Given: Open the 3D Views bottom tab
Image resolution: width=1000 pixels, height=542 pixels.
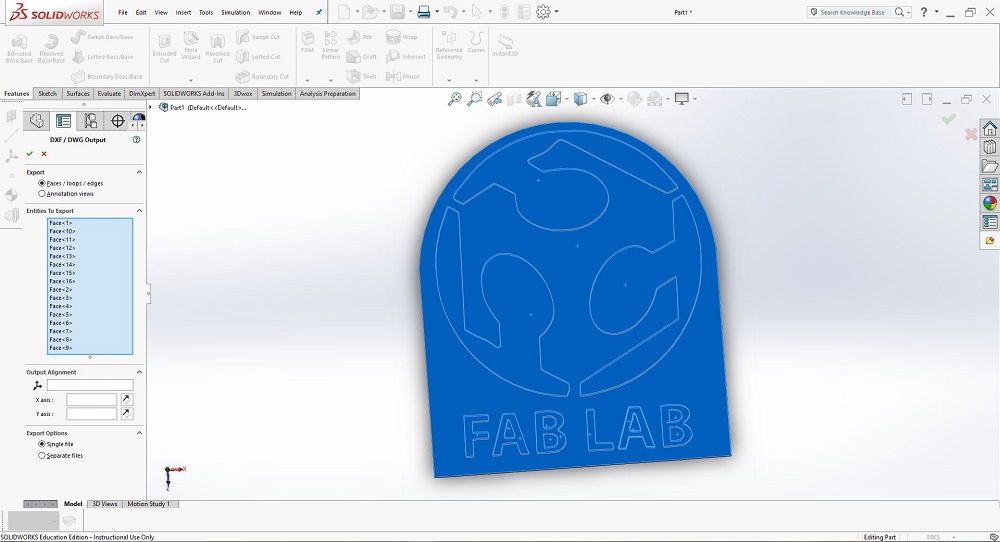Looking at the screenshot, I should [x=105, y=504].
